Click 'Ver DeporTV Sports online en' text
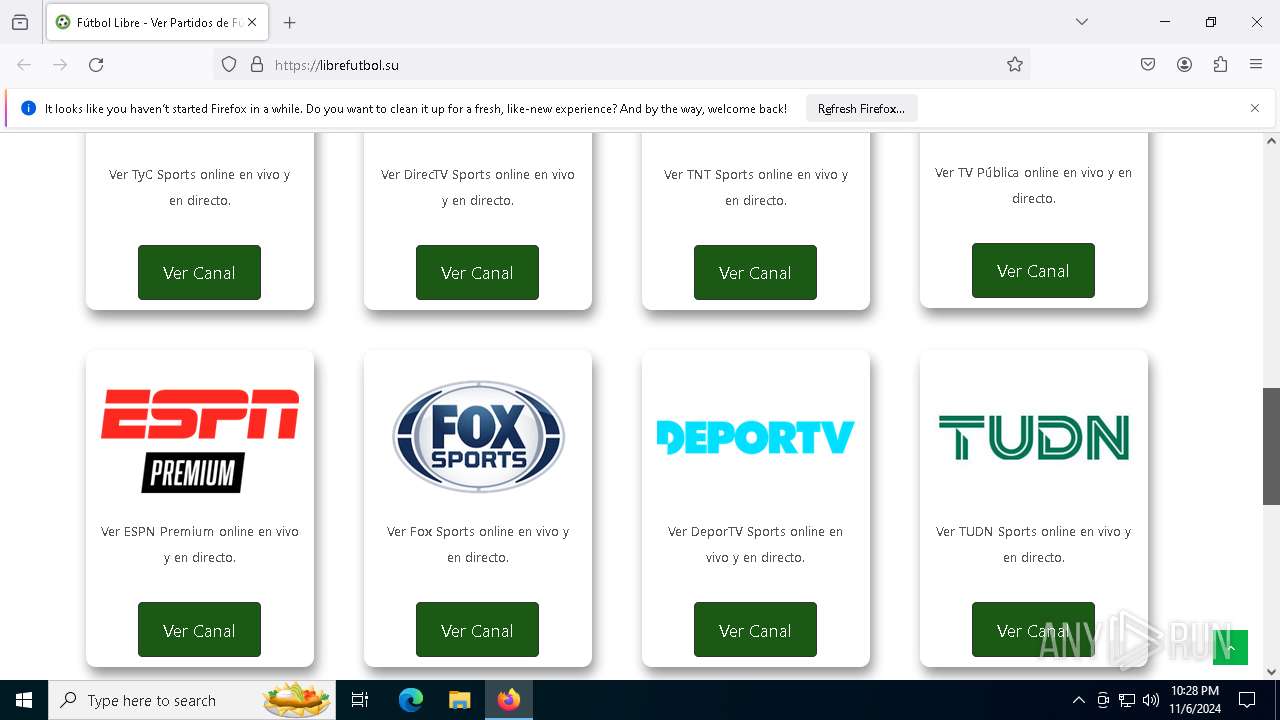 (756, 532)
